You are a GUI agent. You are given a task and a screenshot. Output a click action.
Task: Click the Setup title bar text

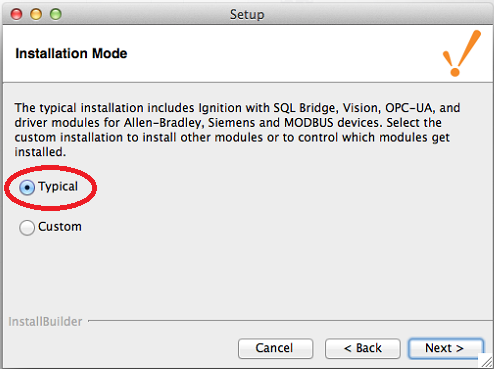[247, 14]
